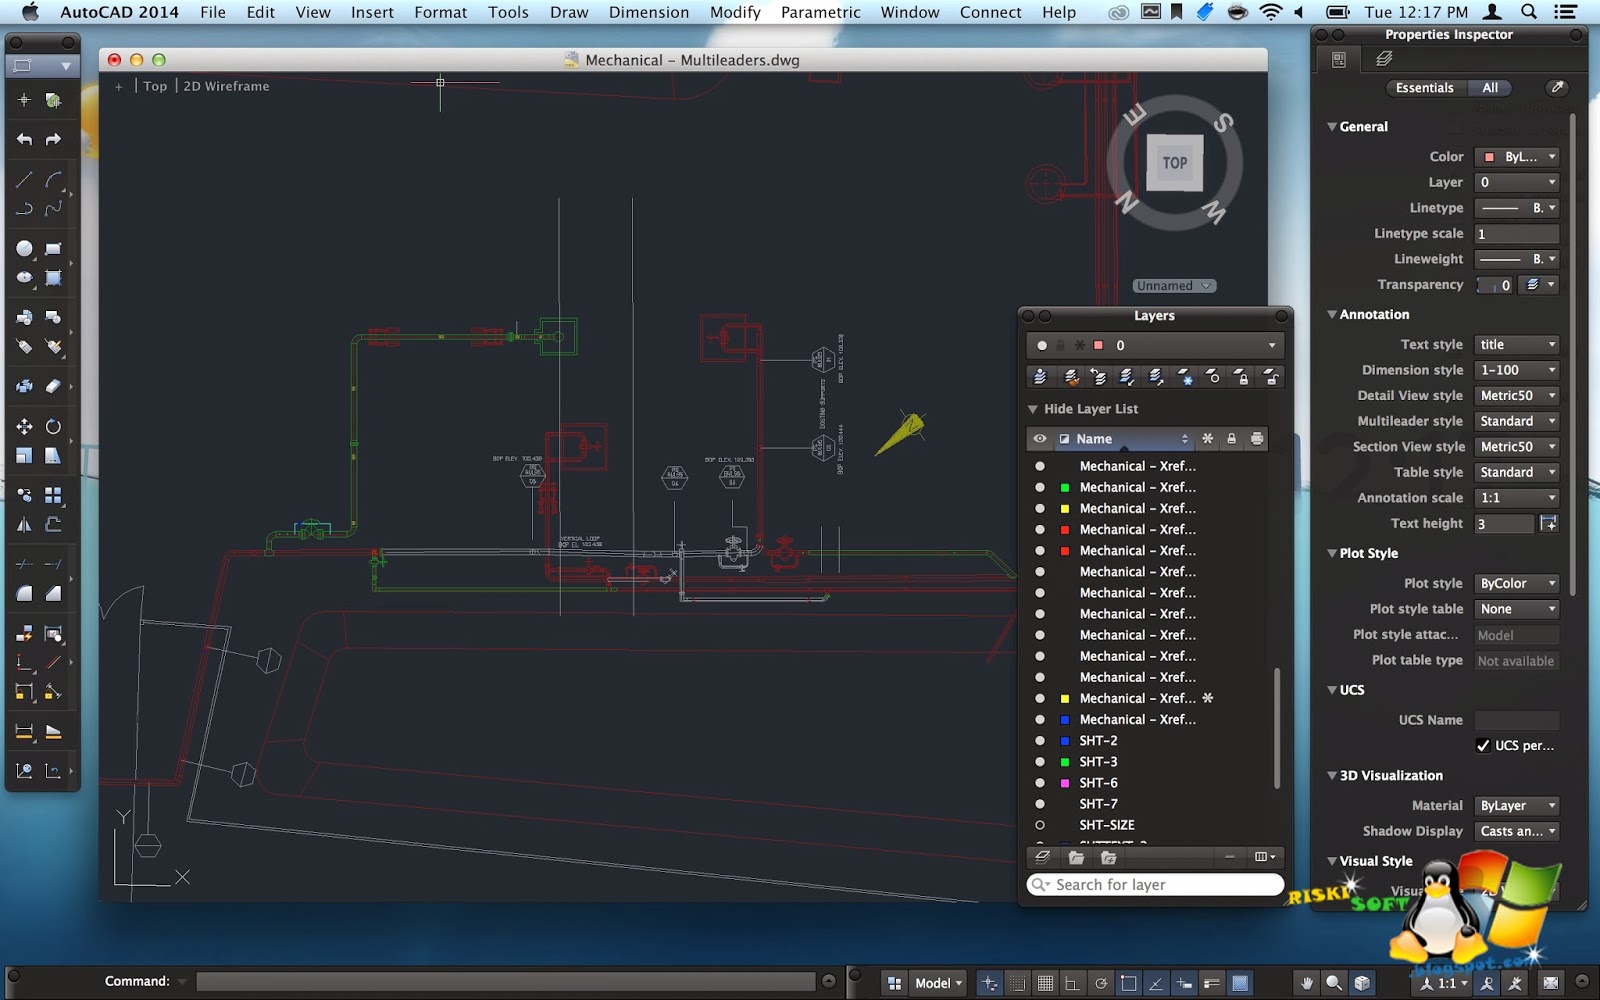The image size is (1600, 1000).
Task: Click the General Color swatch property
Action: [x=1489, y=157]
